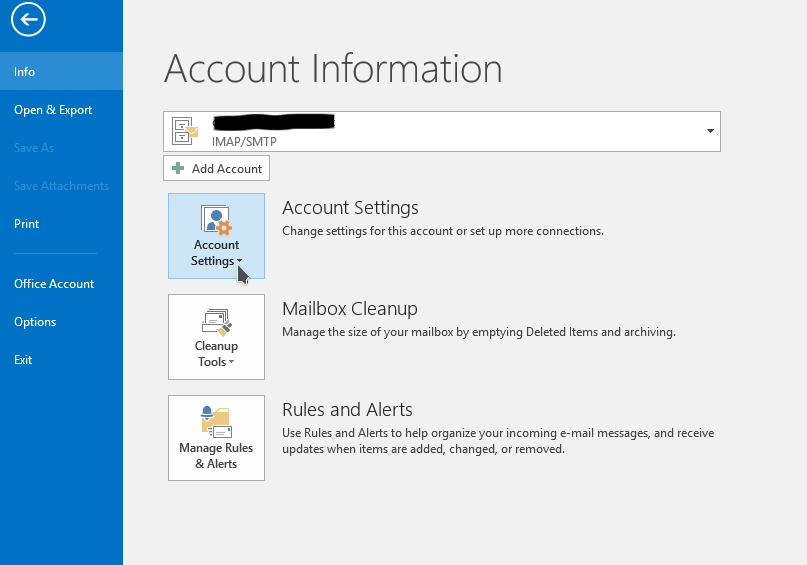Open Outlook Options from the sidebar
The width and height of the screenshot is (807, 565).
[35, 322]
